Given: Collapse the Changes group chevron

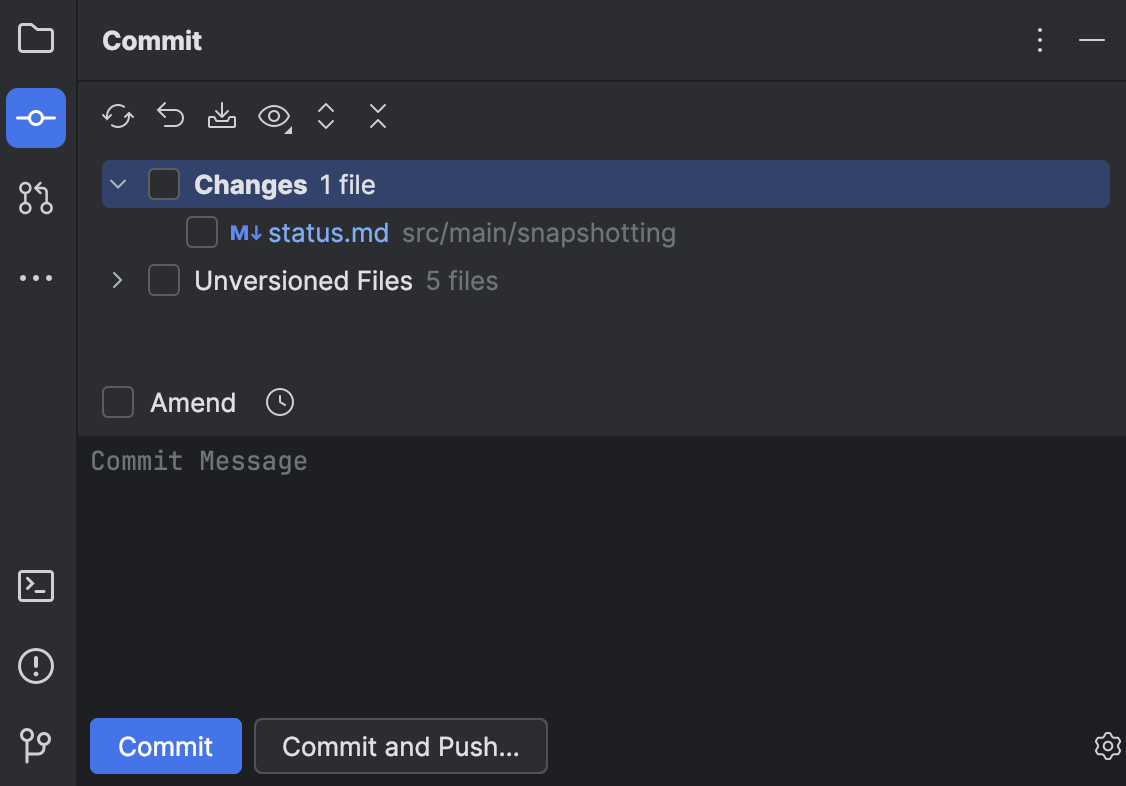Looking at the screenshot, I should click(117, 184).
